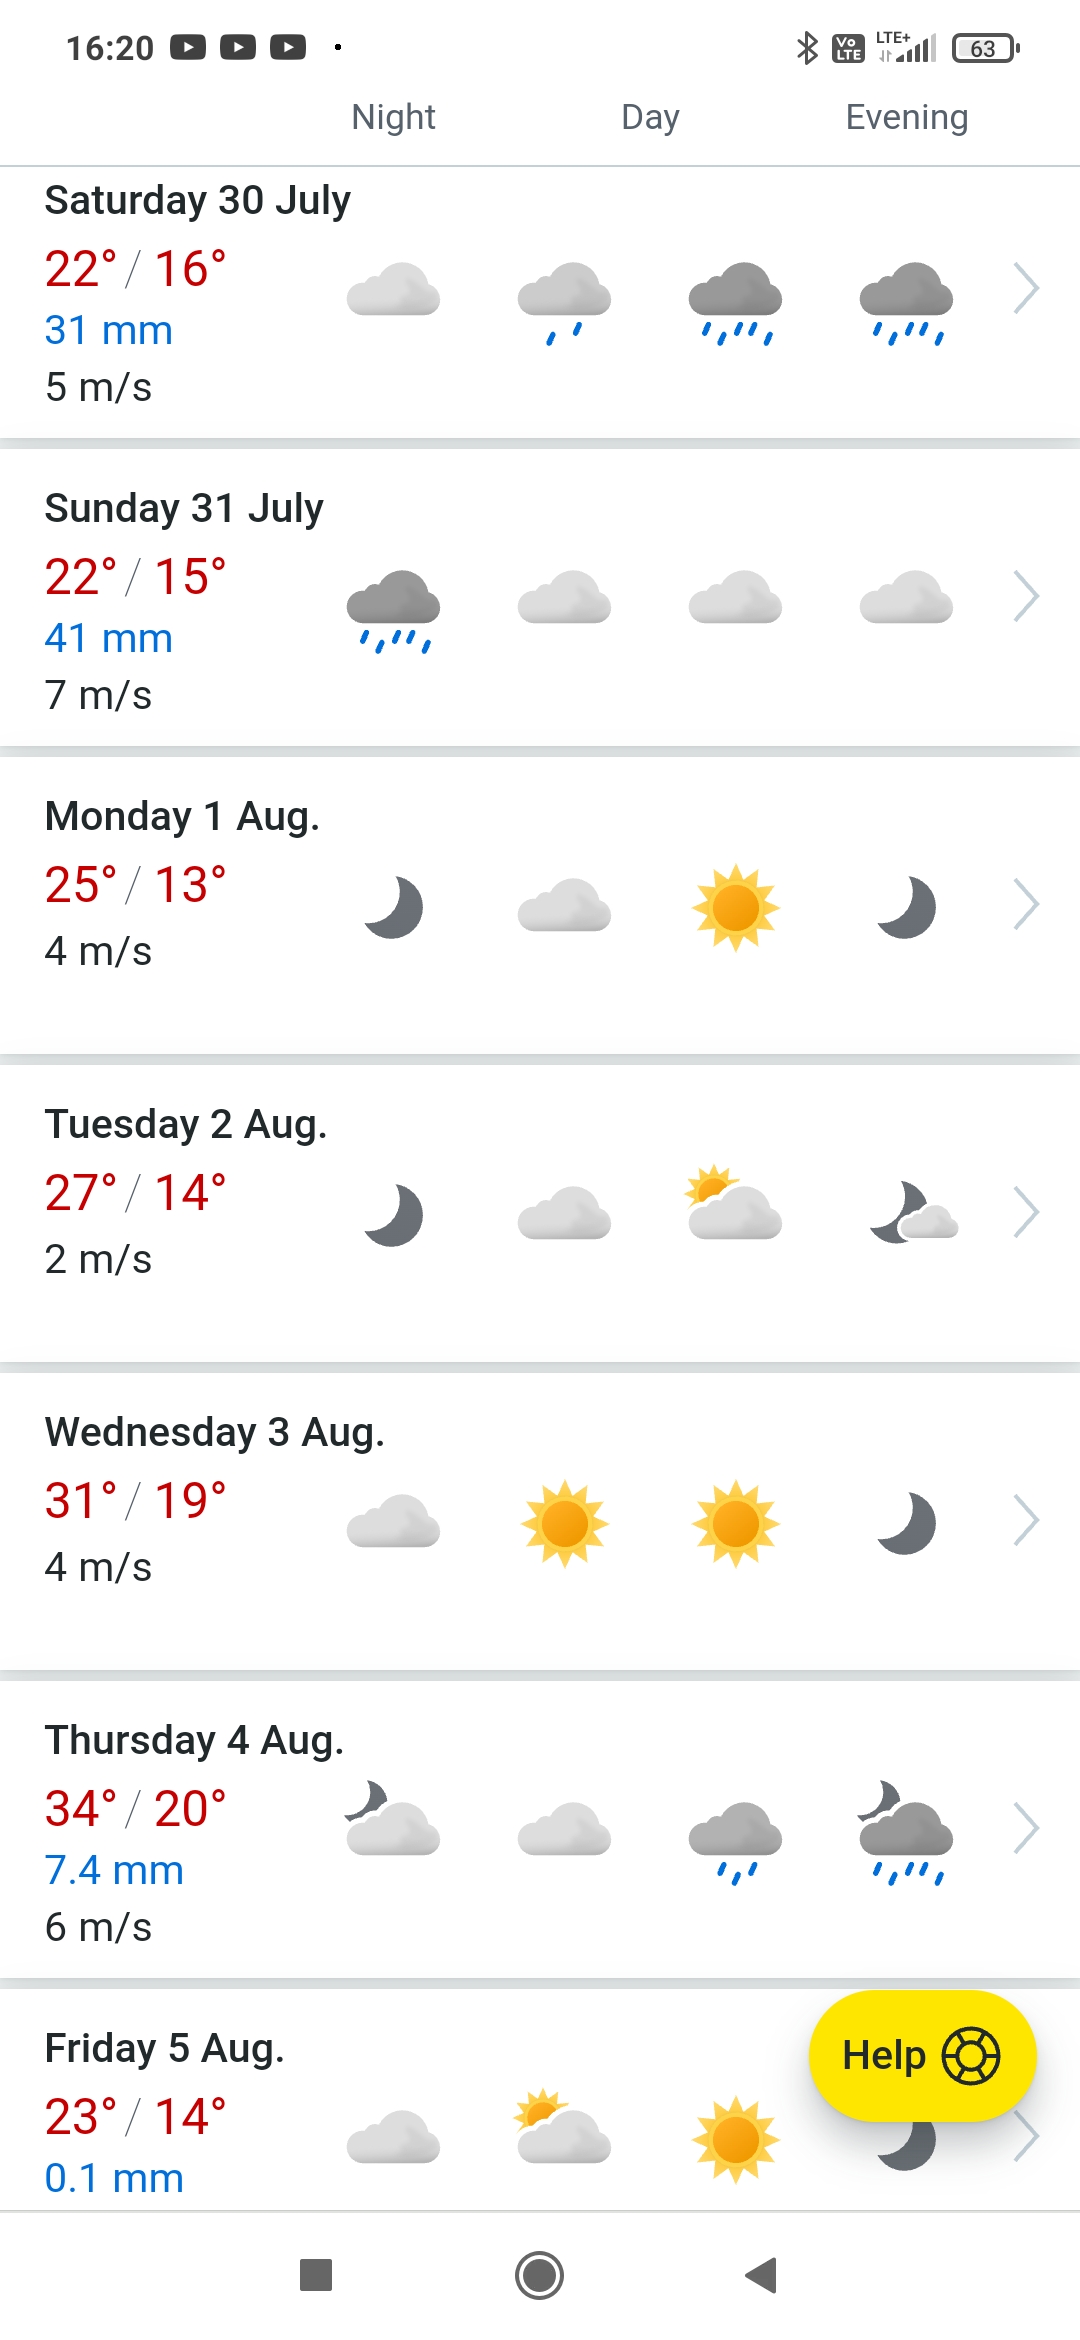This screenshot has height=2340, width=1080.
Task: Tap Monday's sunny day icon
Action: [x=735, y=907]
